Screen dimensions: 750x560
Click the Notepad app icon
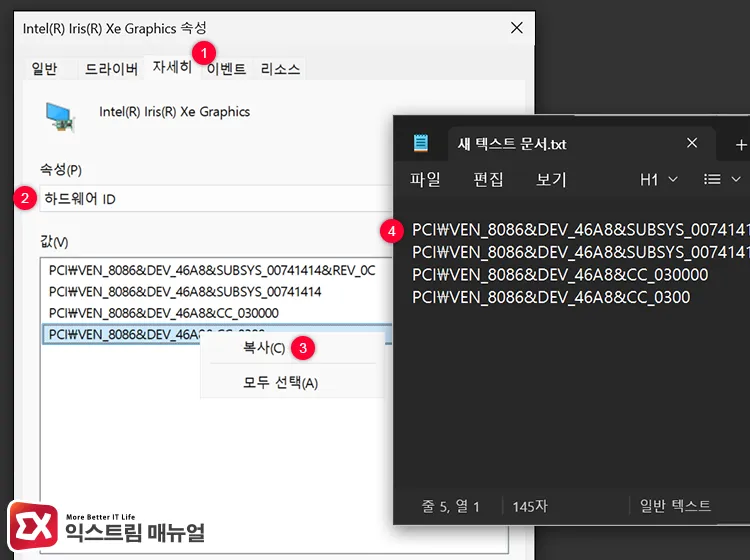421,143
